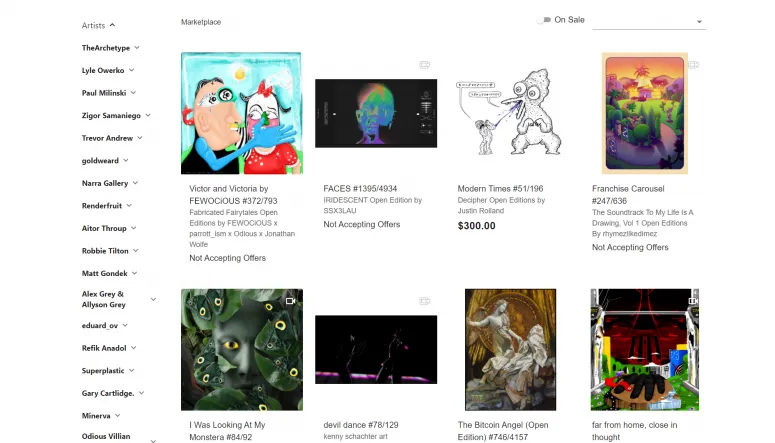775x443 pixels.
Task: Open Marketplace breadcrumb link
Action: coord(201,22)
